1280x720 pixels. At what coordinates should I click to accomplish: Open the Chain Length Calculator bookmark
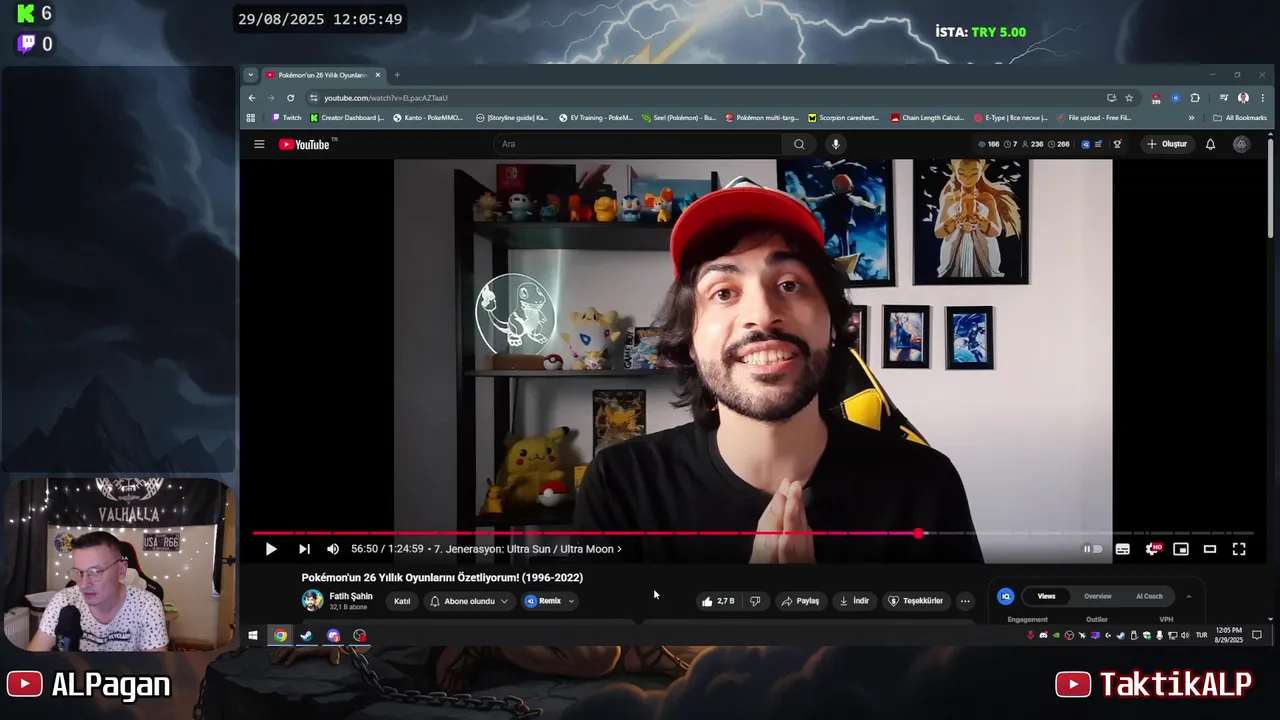(x=927, y=118)
